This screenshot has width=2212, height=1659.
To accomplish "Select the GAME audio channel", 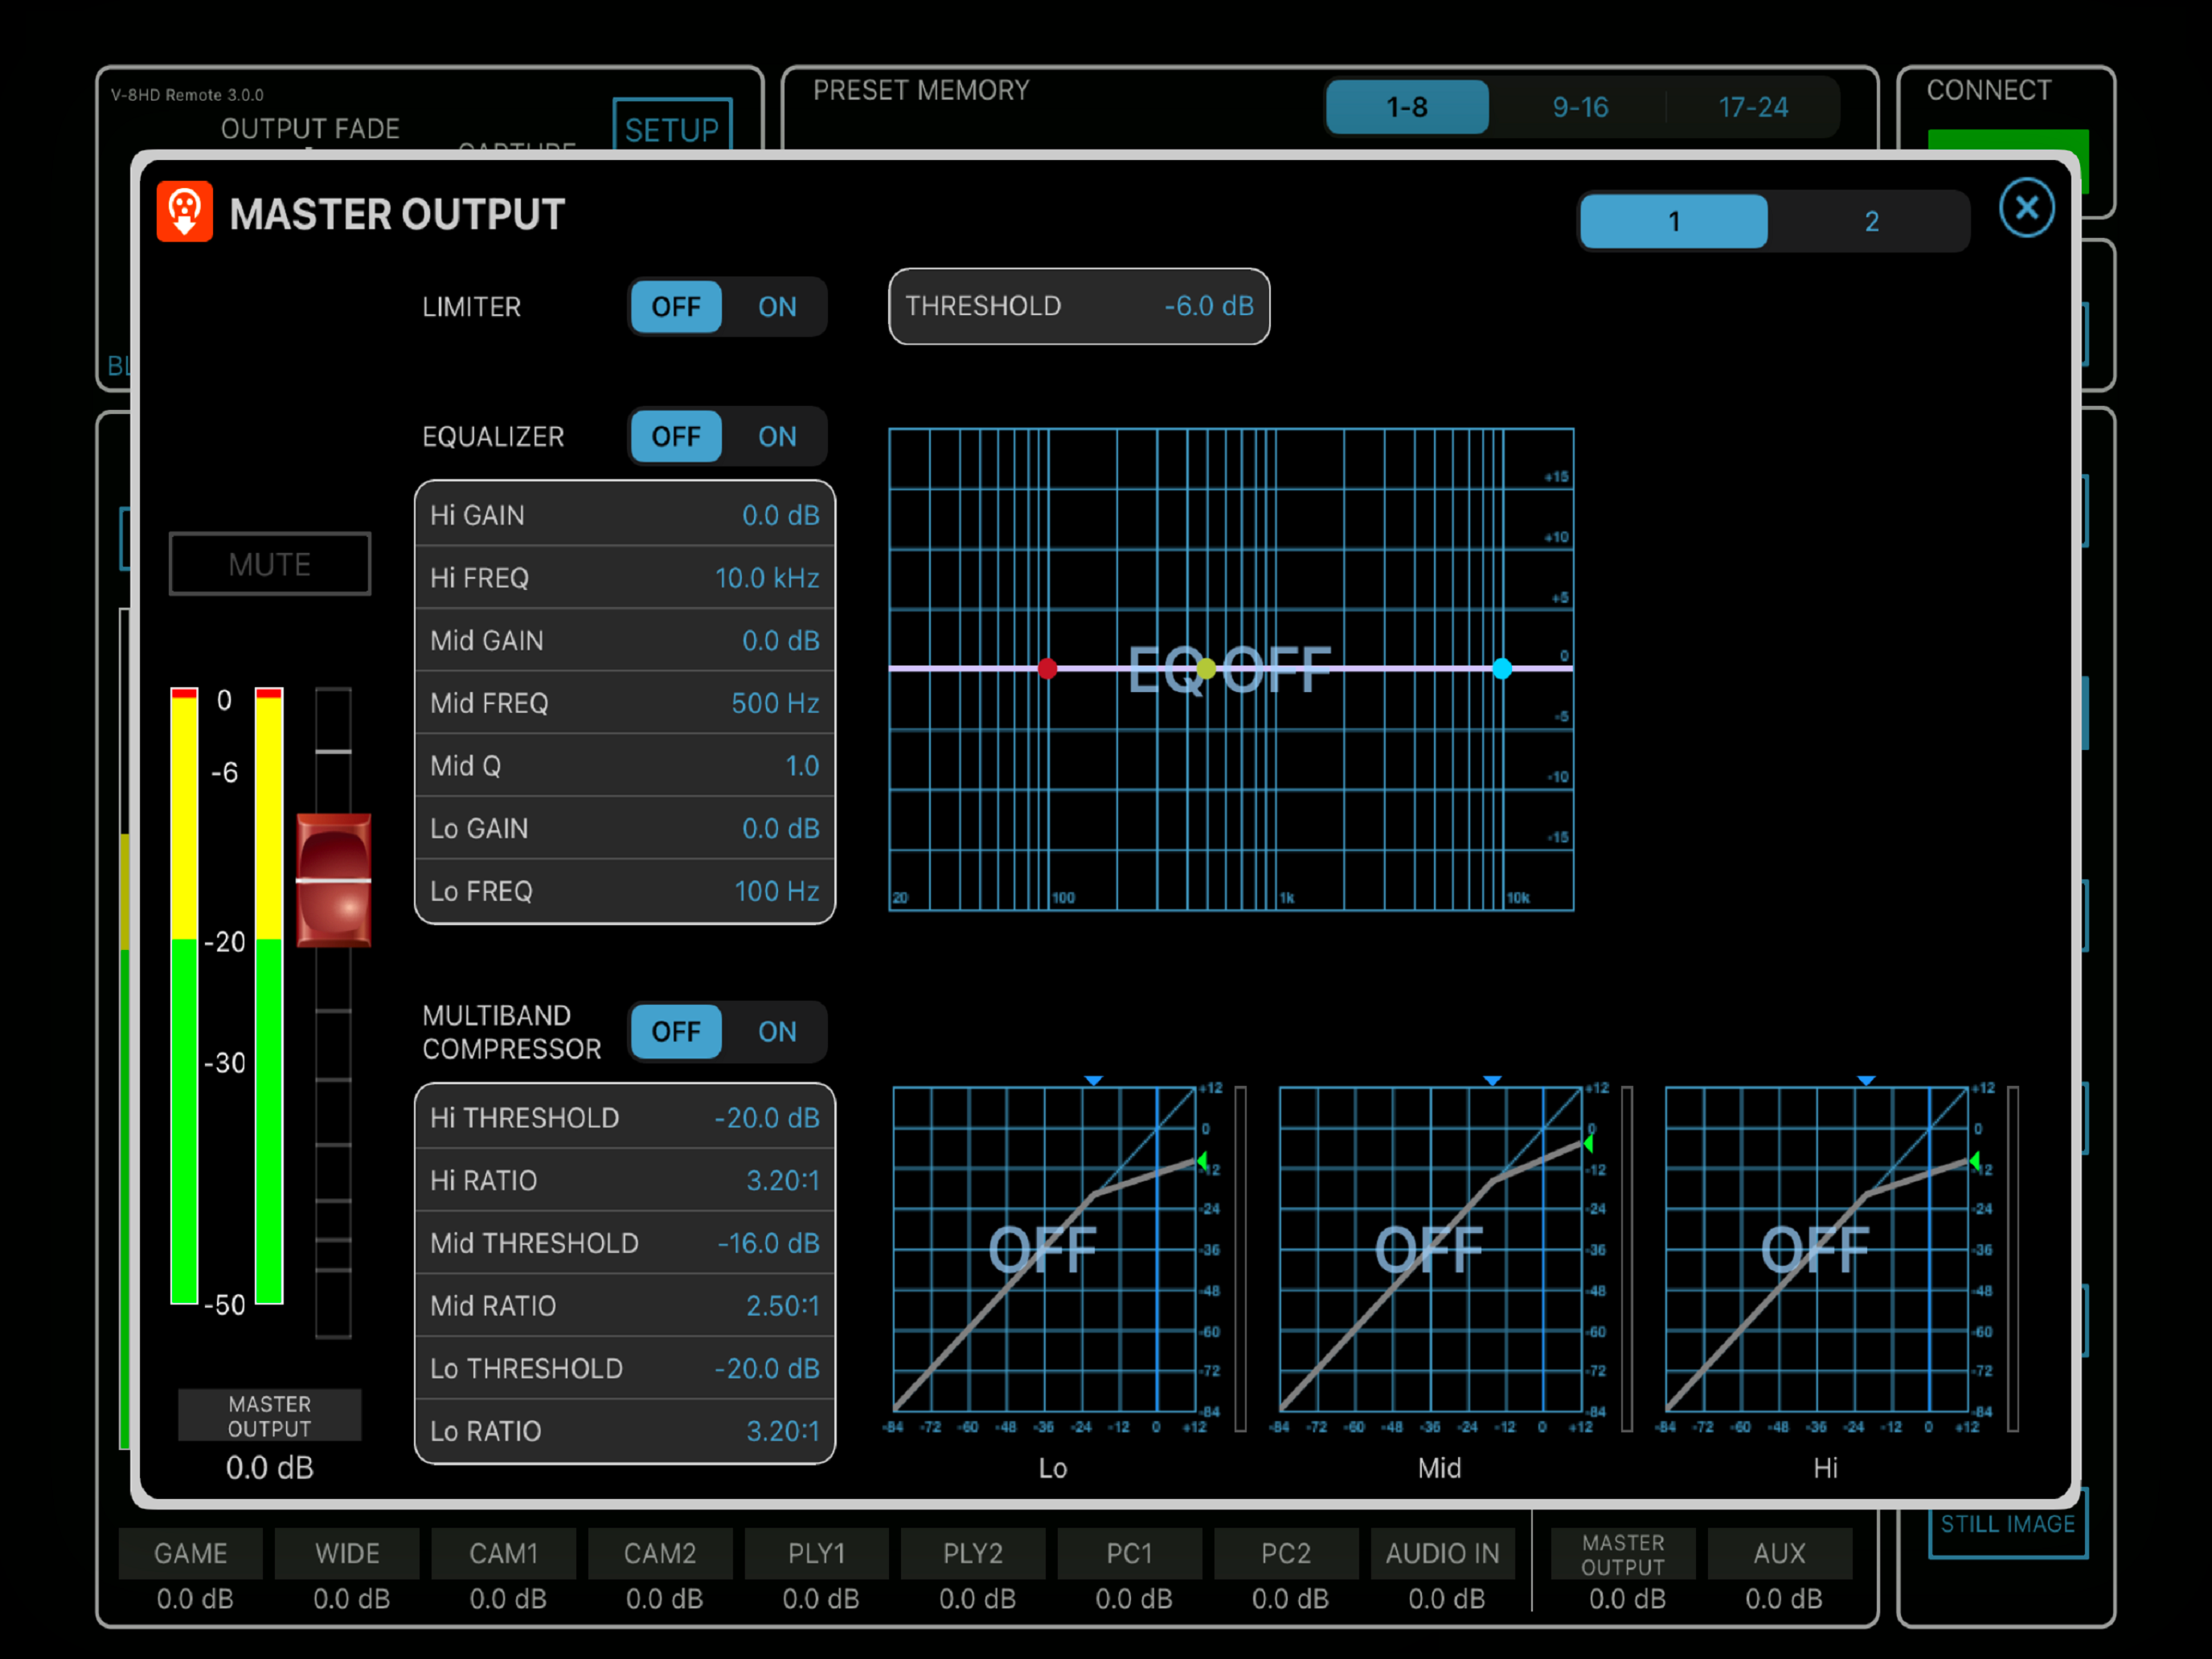I will coord(191,1553).
